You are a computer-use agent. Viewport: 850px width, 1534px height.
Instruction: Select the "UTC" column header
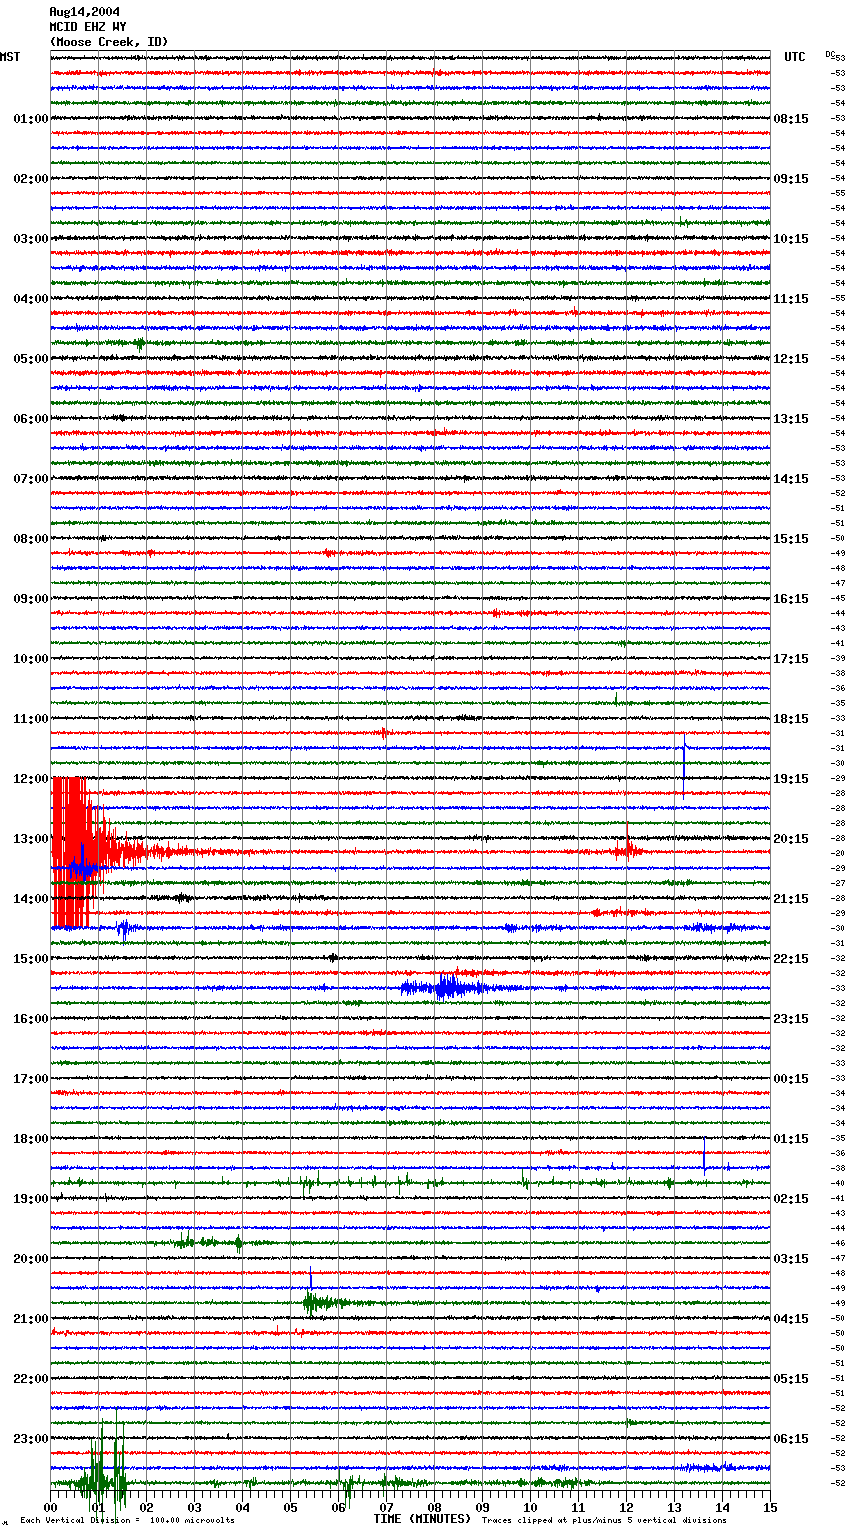point(795,57)
